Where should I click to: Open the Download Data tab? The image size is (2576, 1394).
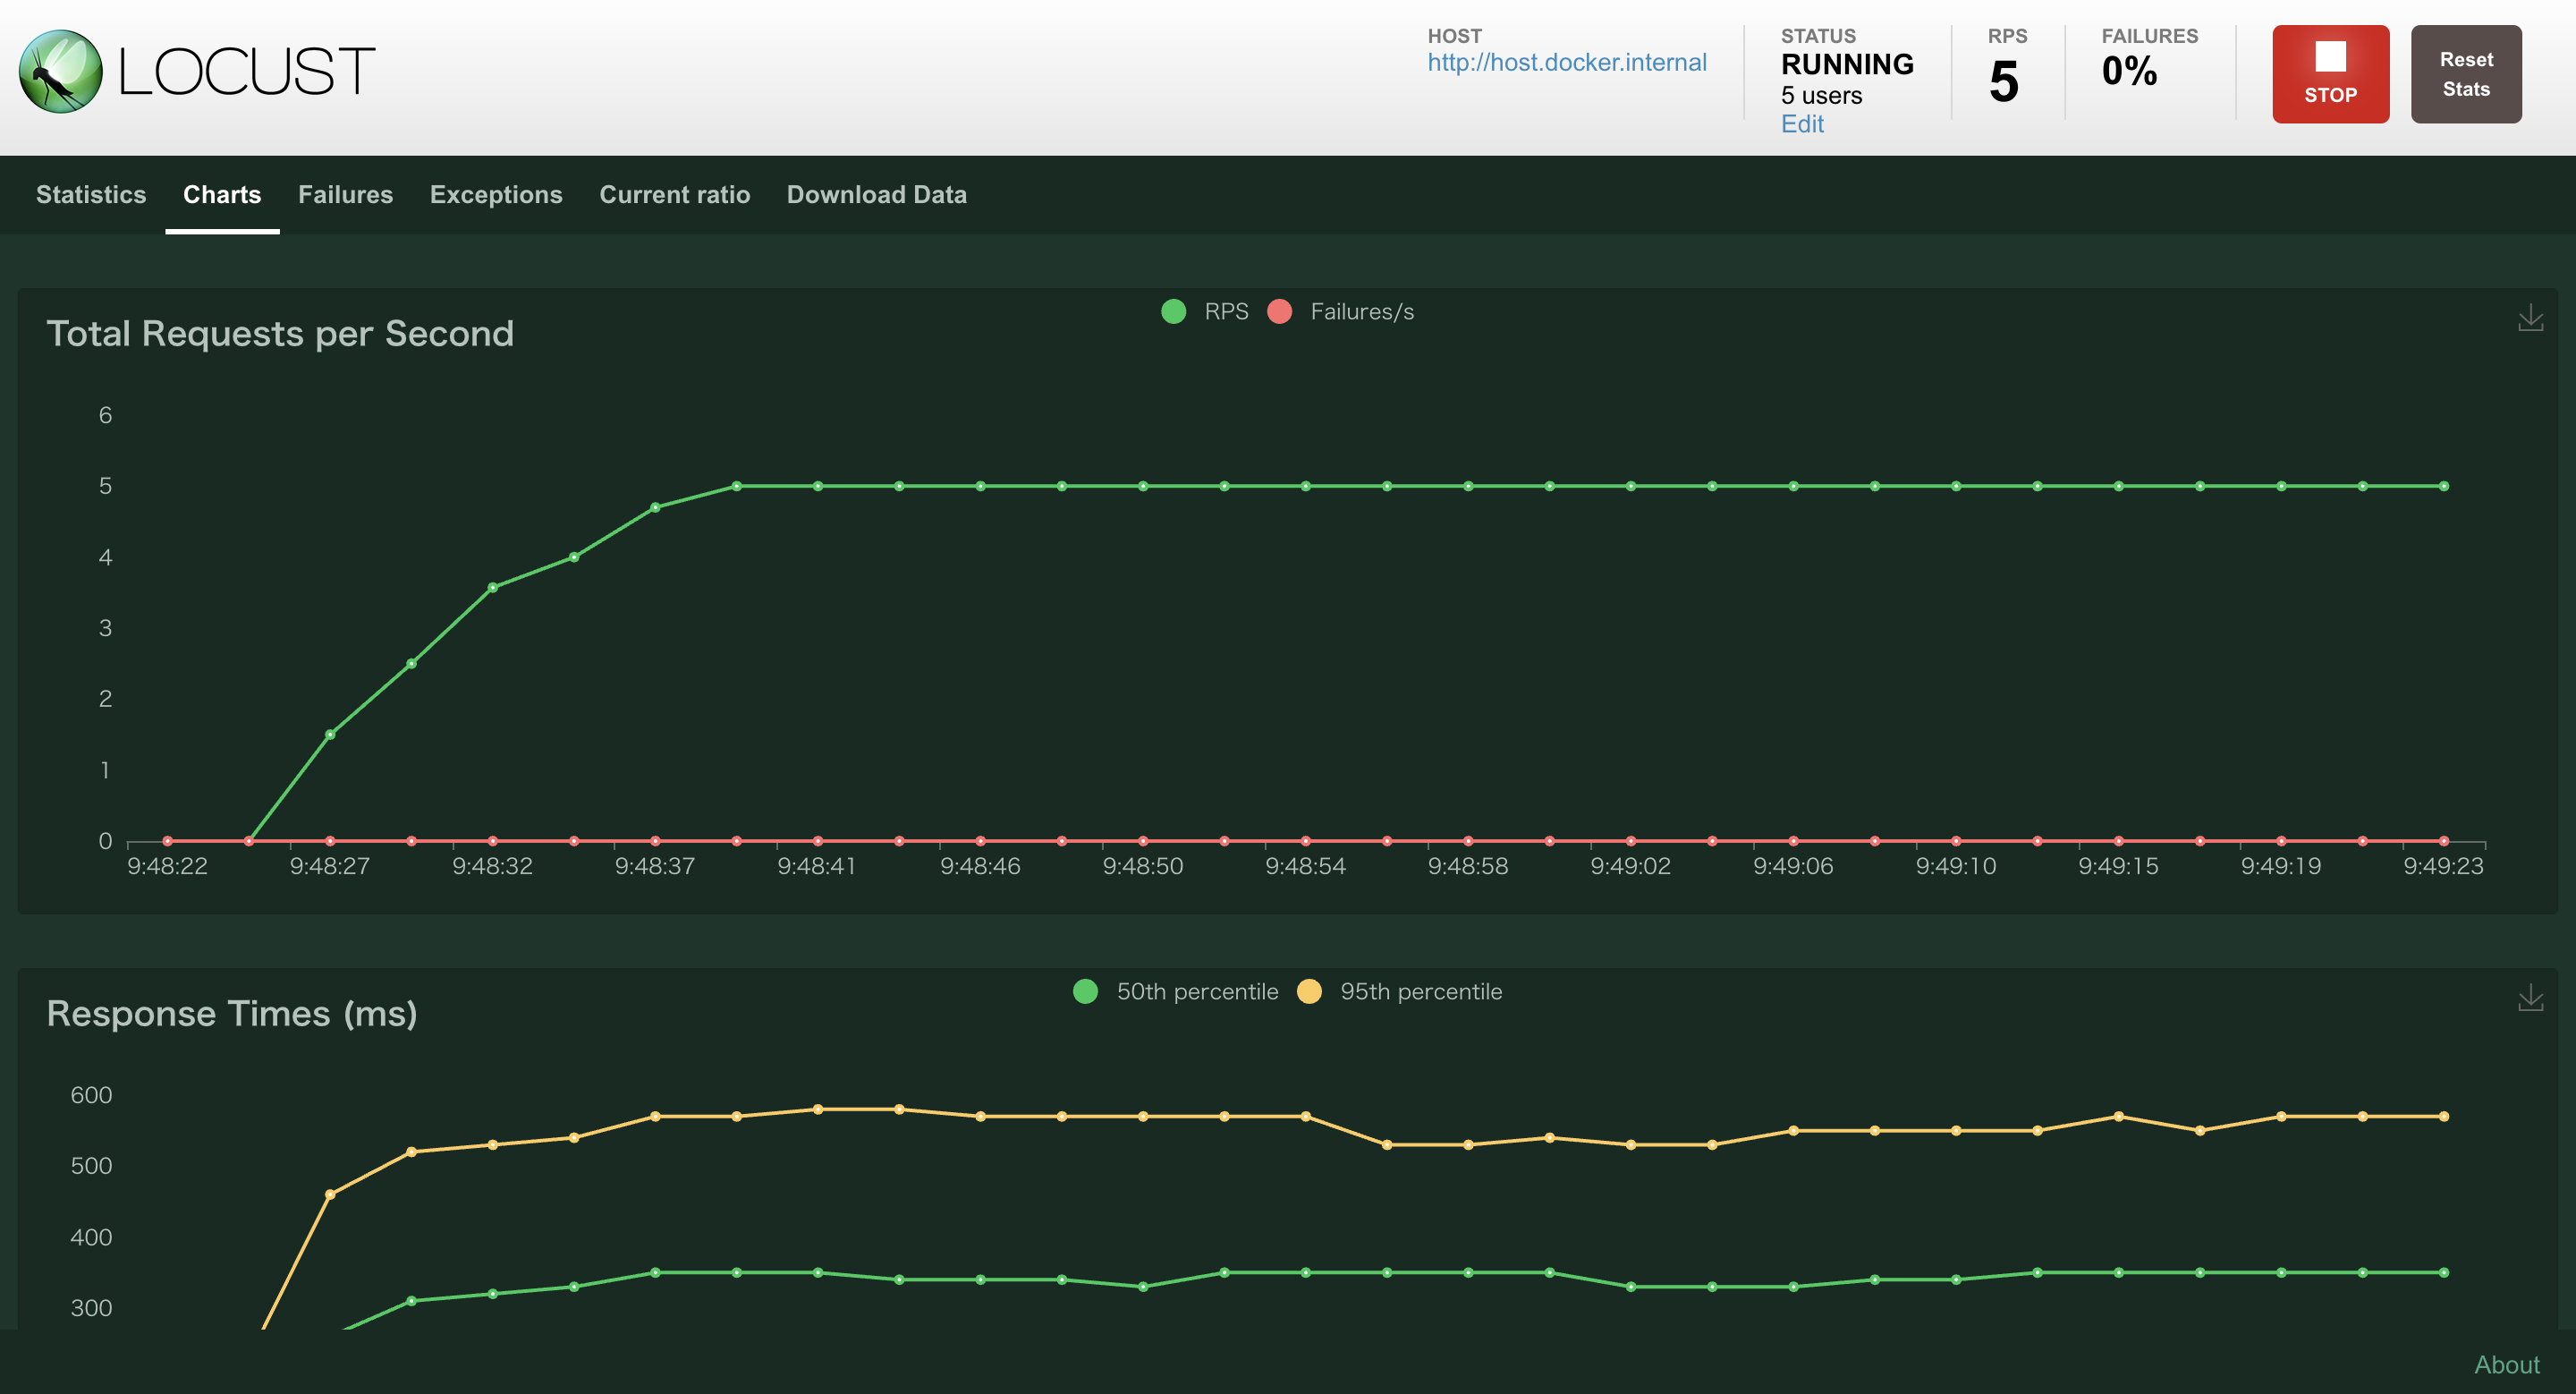pos(876,195)
